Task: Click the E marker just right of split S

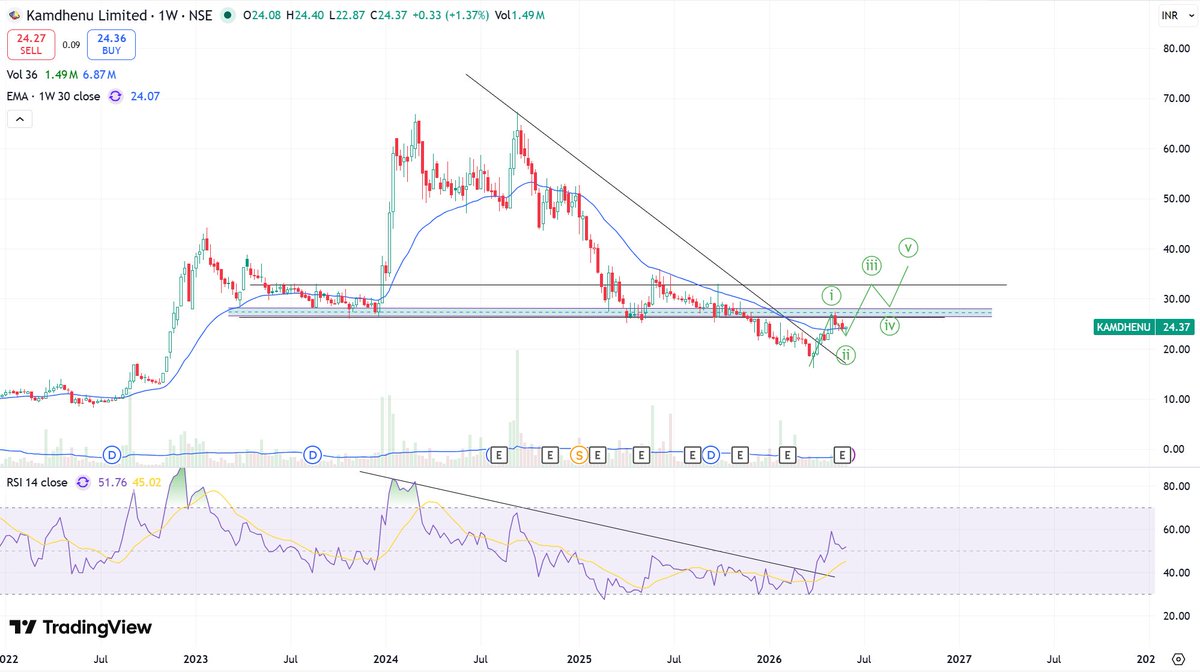Action: point(598,455)
